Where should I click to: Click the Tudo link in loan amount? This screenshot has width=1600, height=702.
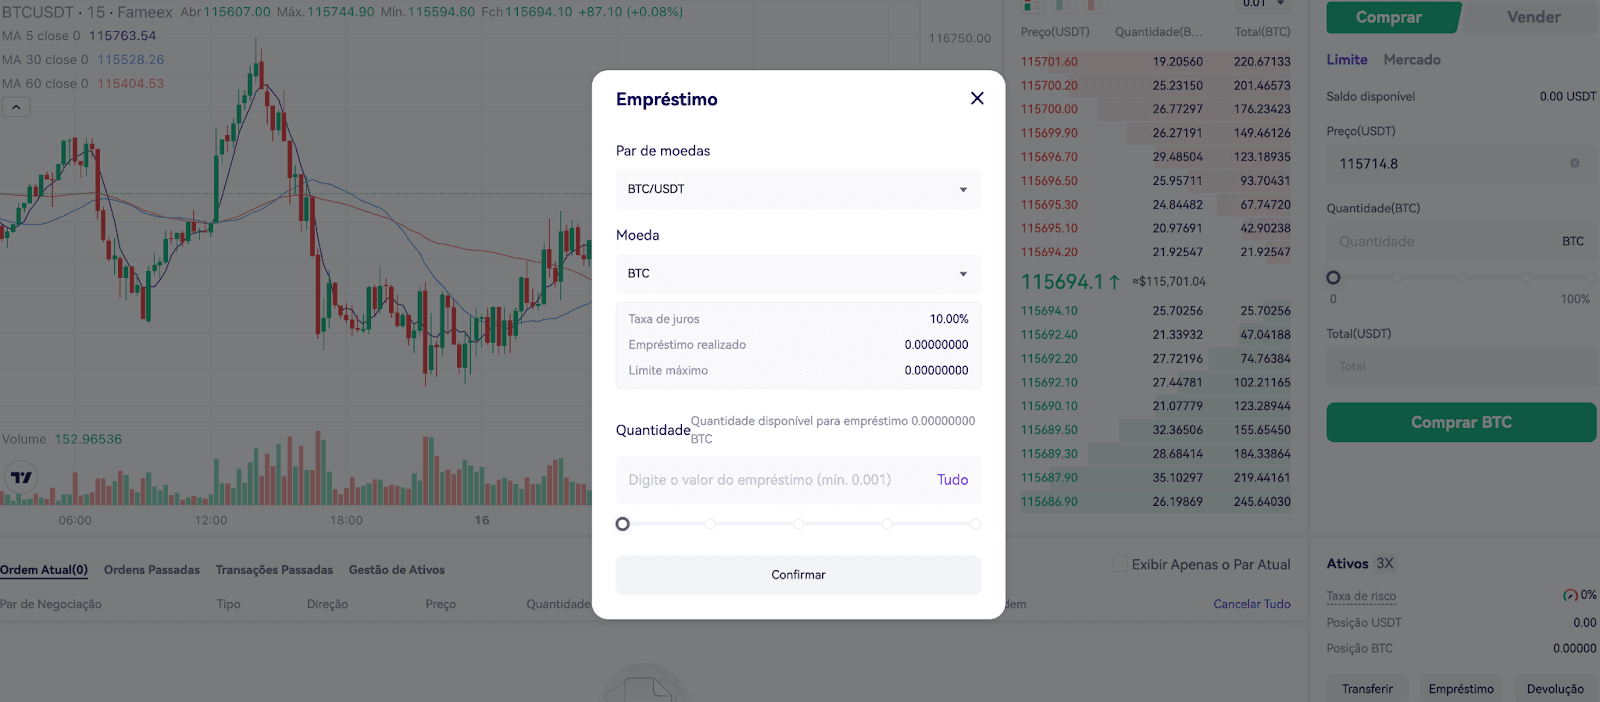(952, 480)
